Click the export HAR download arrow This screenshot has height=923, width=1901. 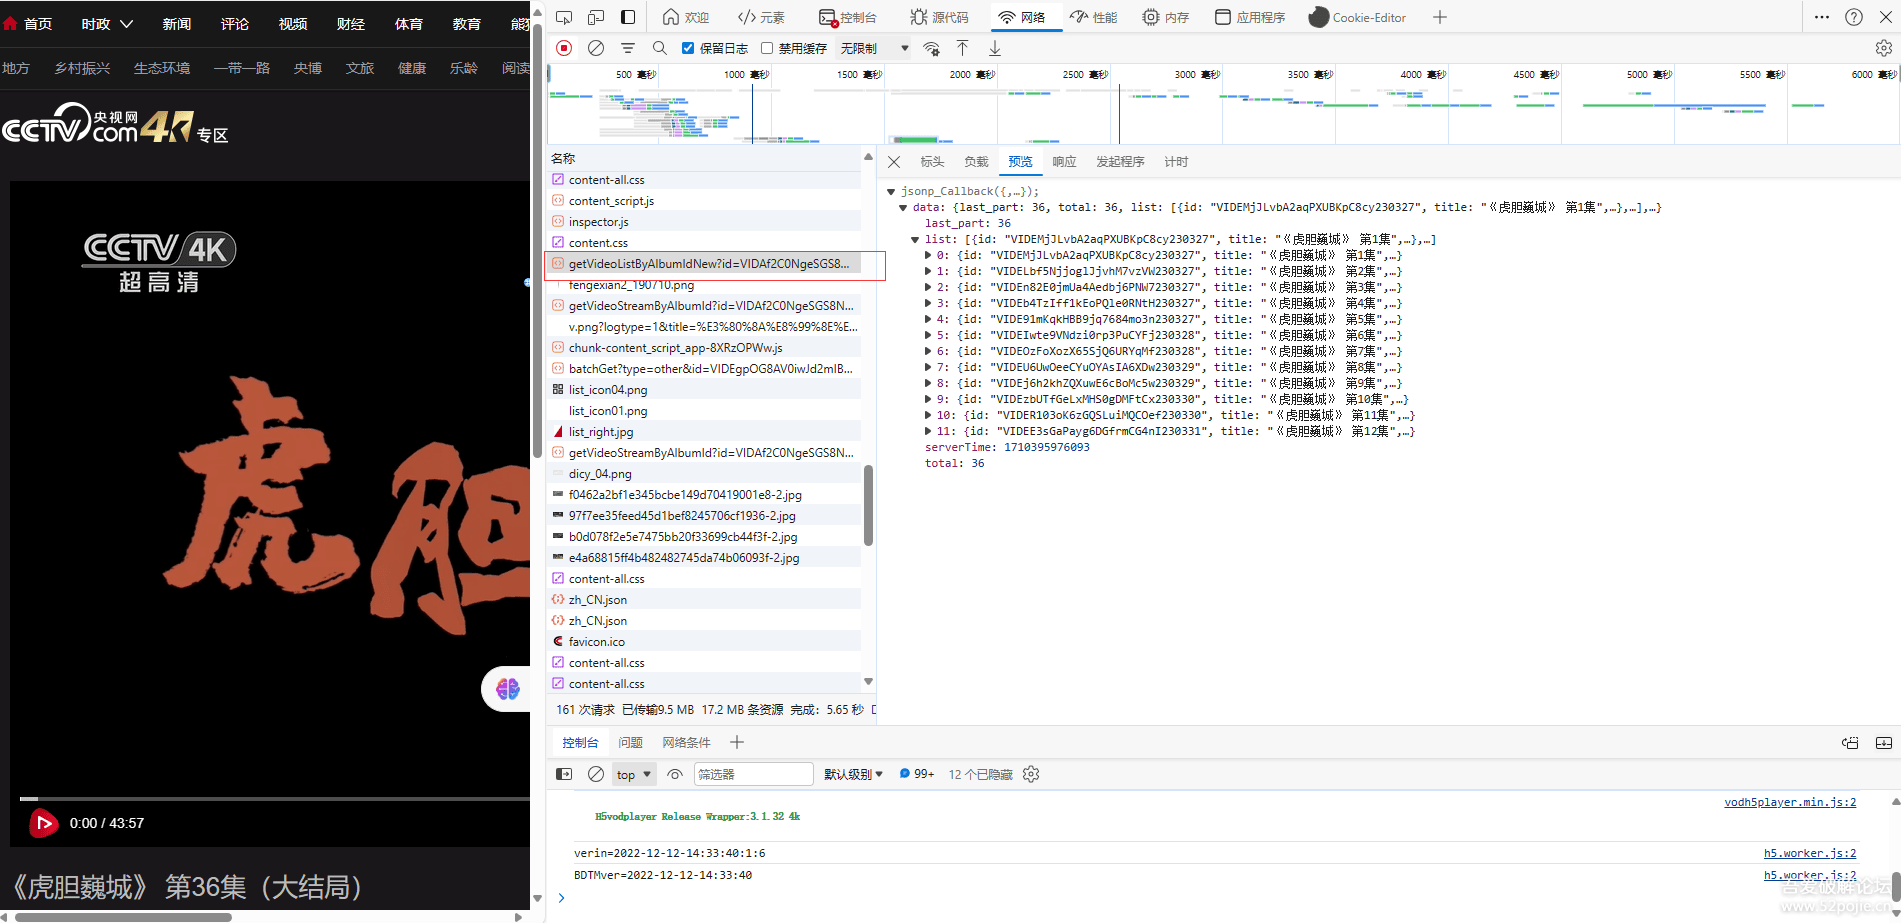tap(995, 48)
